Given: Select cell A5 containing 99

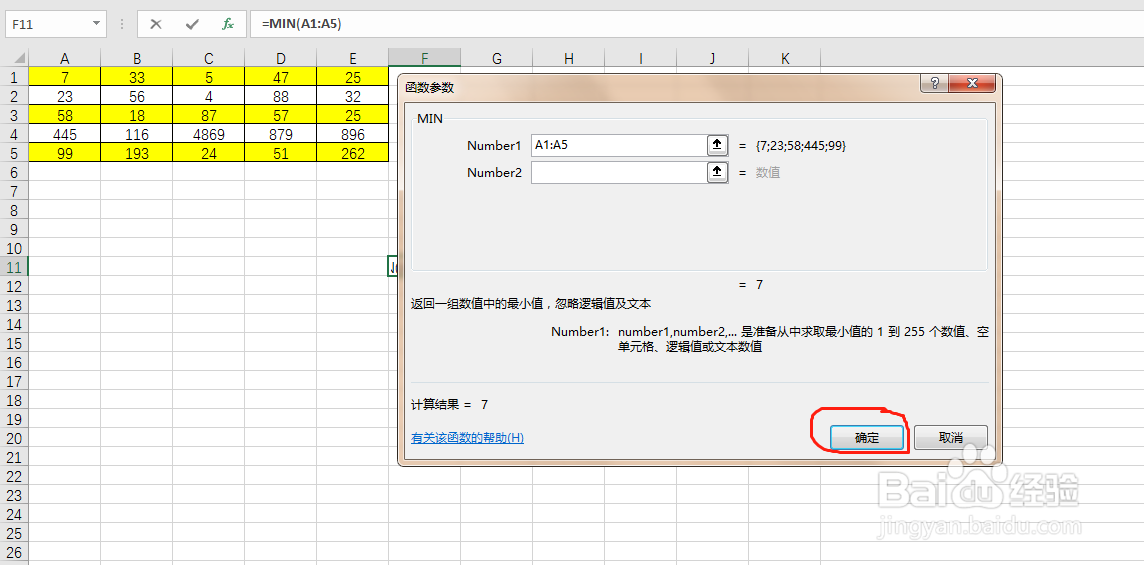Looking at the screenshot, I should pos(65,153).
